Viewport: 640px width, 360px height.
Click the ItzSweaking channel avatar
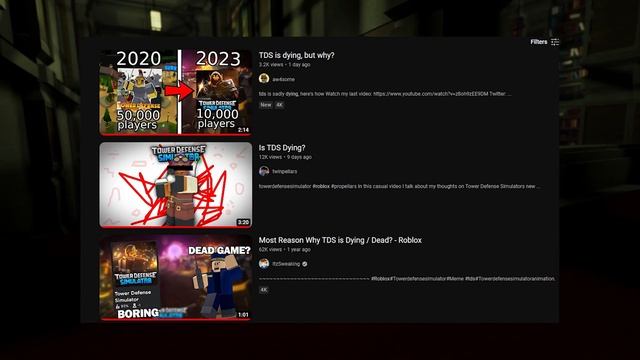[x=264, y=263]
